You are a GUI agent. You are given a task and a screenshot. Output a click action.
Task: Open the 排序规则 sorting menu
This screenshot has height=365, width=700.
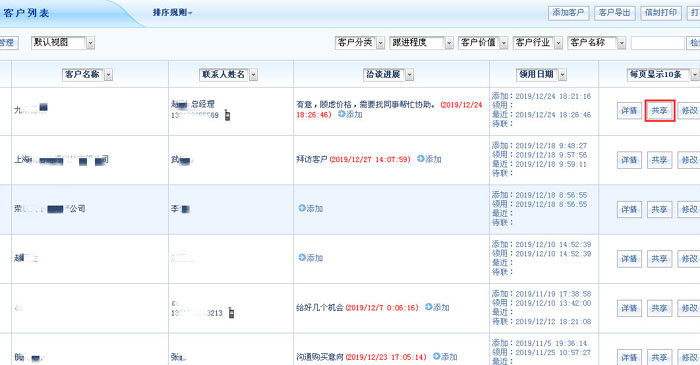pos(172,12)
